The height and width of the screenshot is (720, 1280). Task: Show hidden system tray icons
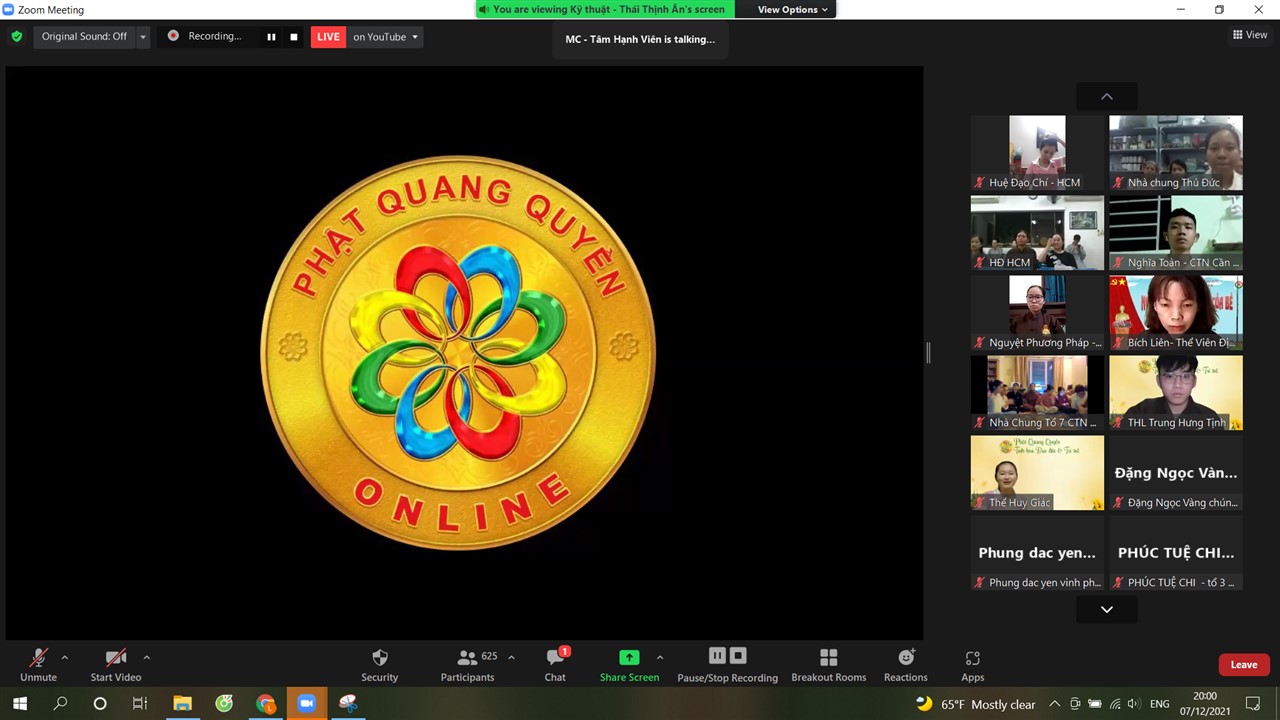click(1057, 704)
